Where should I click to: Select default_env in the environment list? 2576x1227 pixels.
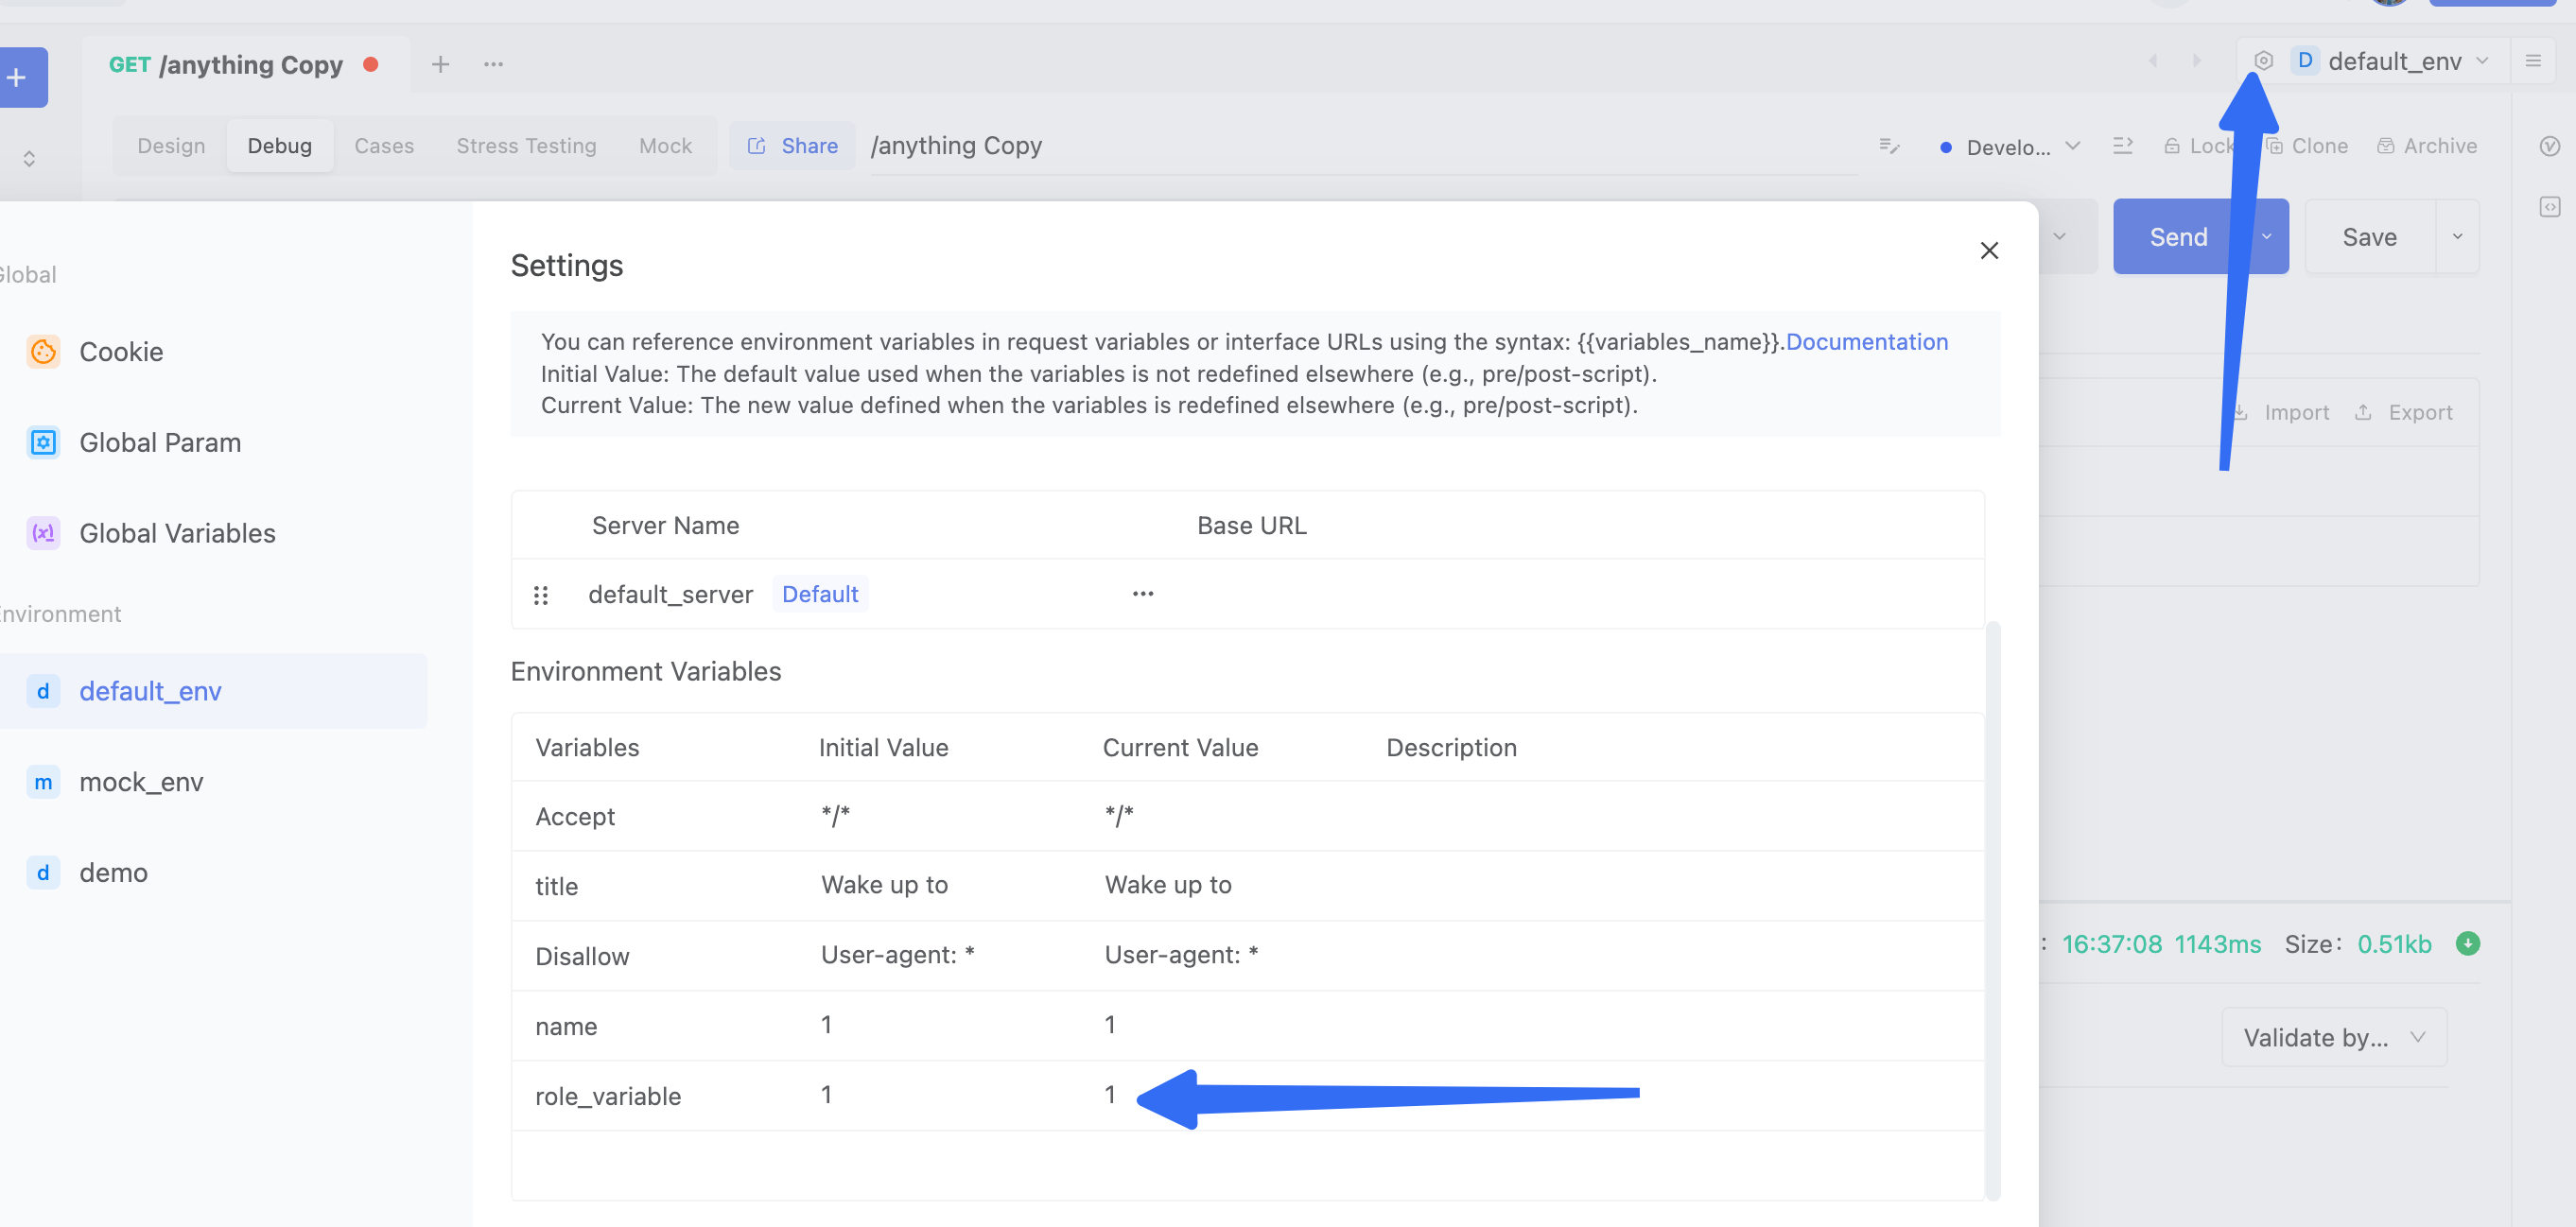[x=213, y=691]
